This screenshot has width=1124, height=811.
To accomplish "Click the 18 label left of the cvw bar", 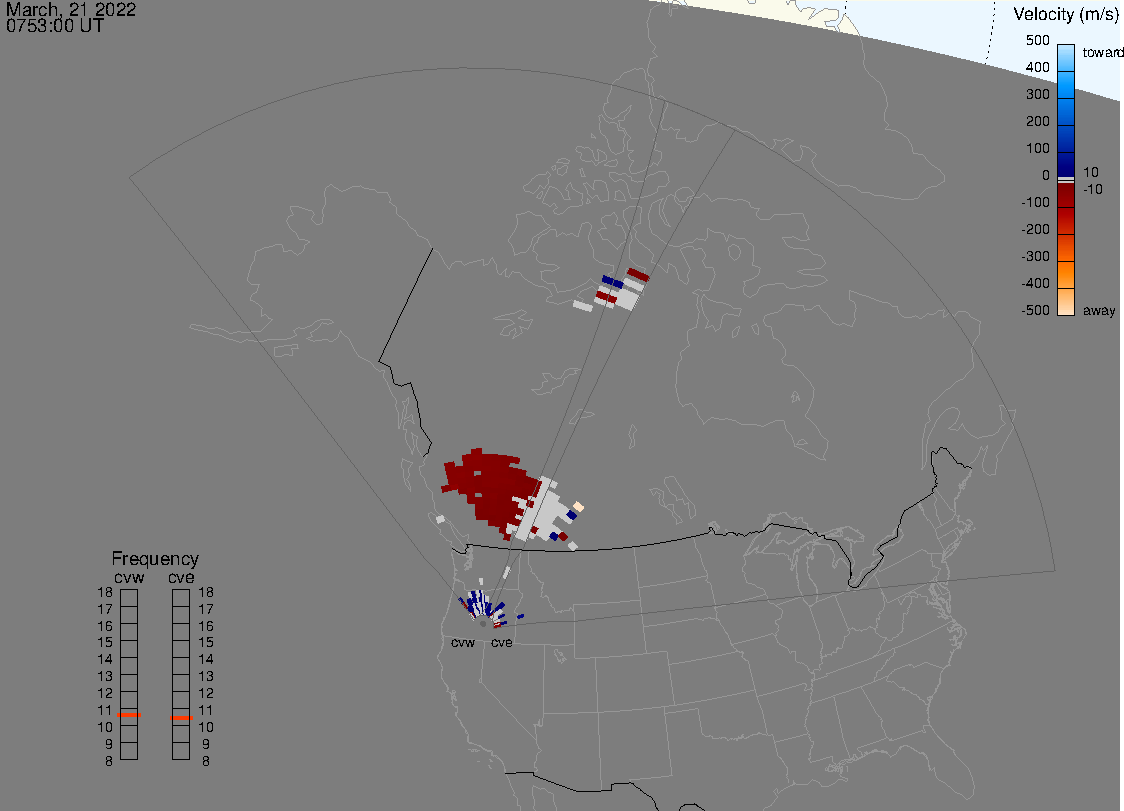I will pyautogui.click(x=105, y=592).
